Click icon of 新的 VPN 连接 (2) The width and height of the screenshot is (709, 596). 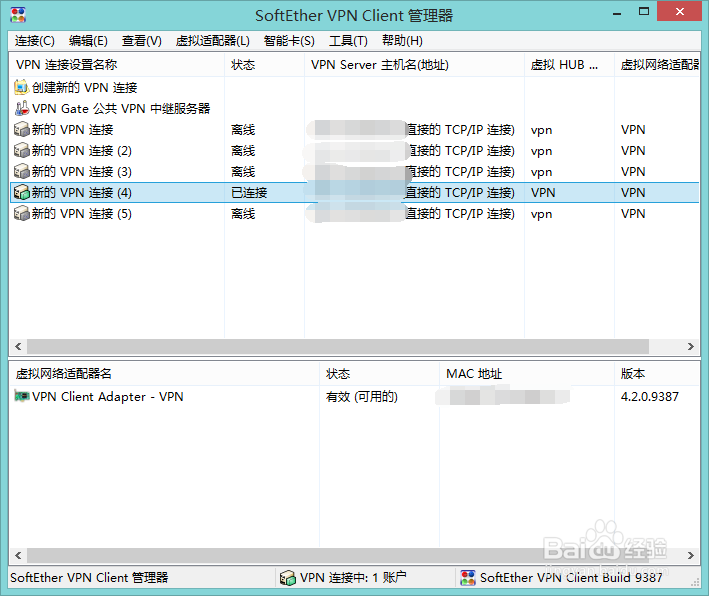(x=21, y=151)
